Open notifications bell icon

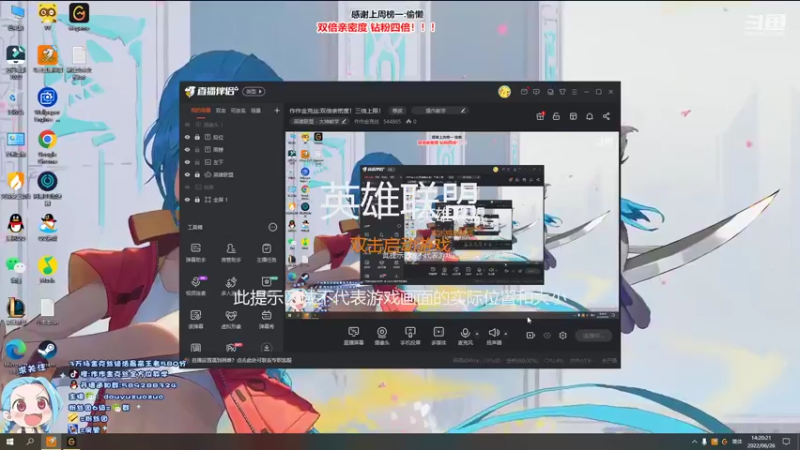click(589, 116)
